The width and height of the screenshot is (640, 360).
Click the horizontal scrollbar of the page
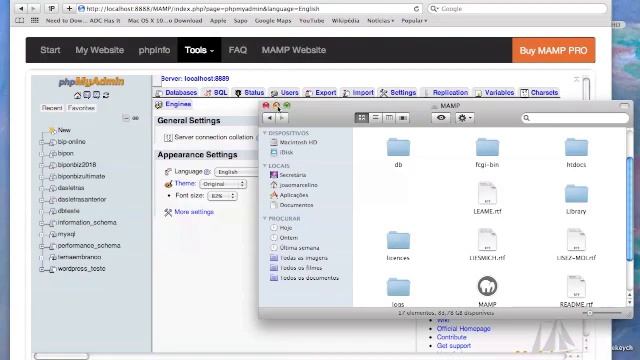point(61,356)
